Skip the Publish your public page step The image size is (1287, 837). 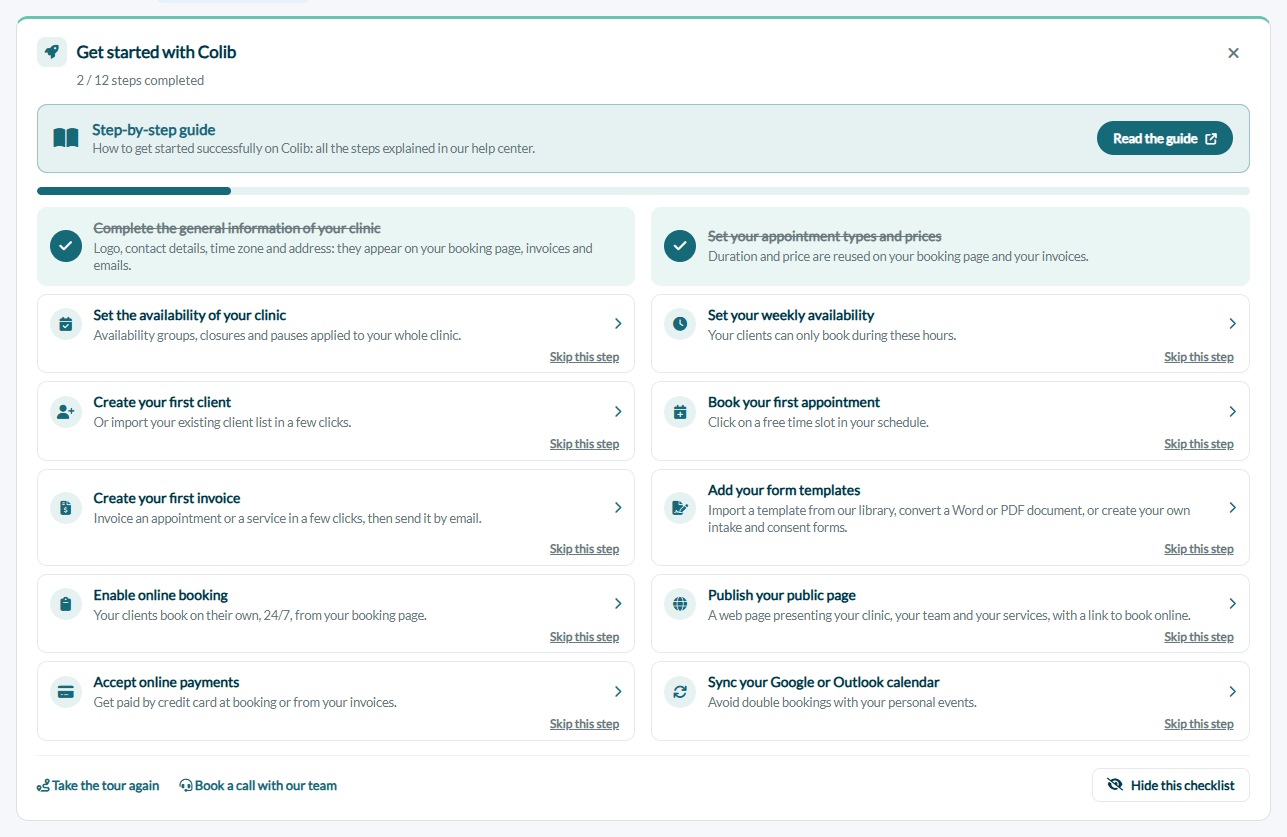click(x=1198, y=637)
